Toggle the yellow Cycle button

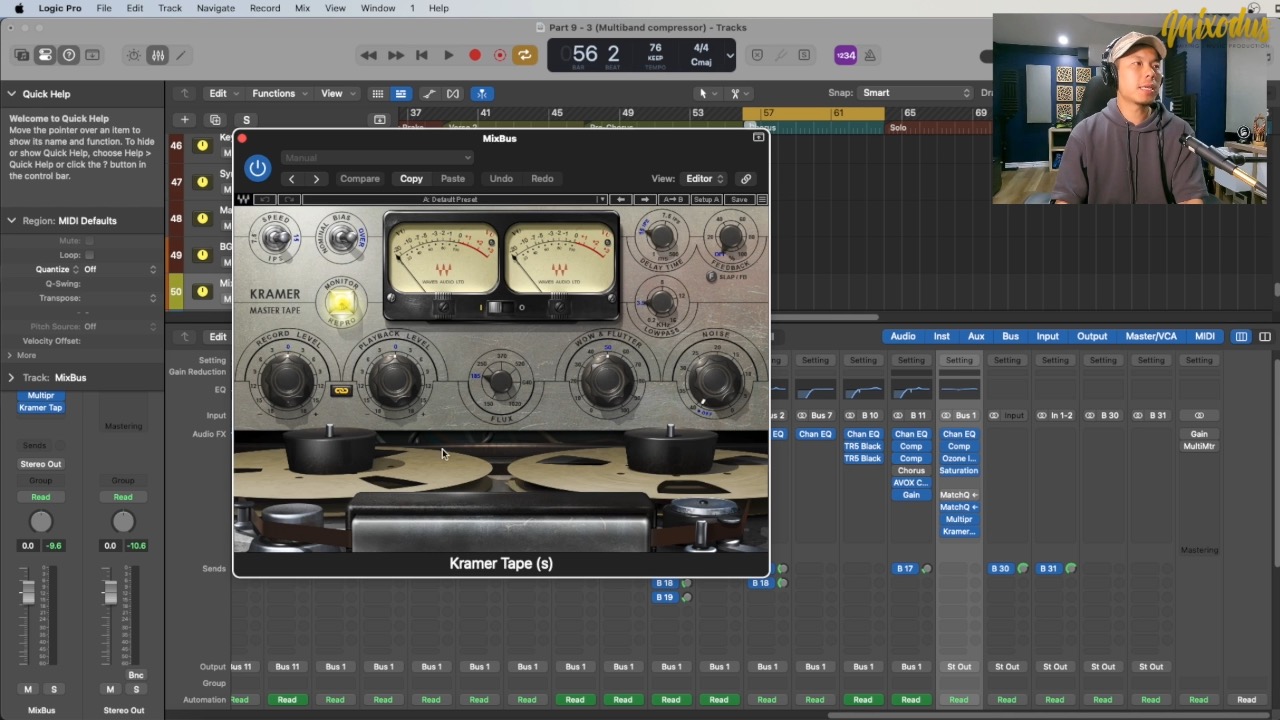525,55
